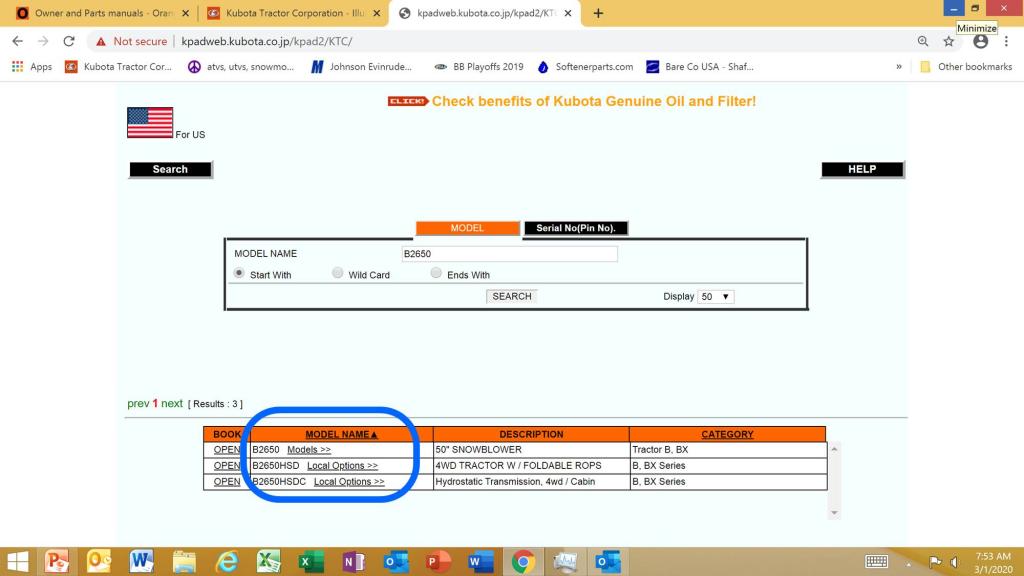1024x576 pixels.
Task: Open the Apps bookmark shortcut
Action: tap(31, 67)
